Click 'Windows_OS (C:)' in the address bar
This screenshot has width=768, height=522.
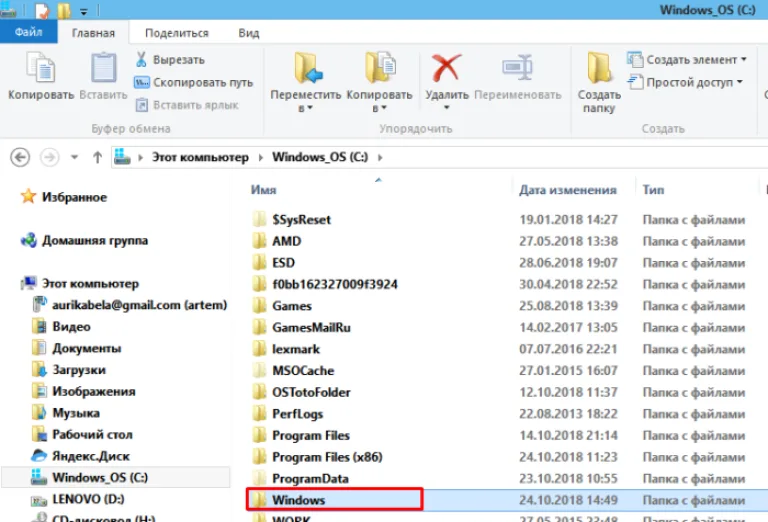pyautogui.click(x=320, y=157)
